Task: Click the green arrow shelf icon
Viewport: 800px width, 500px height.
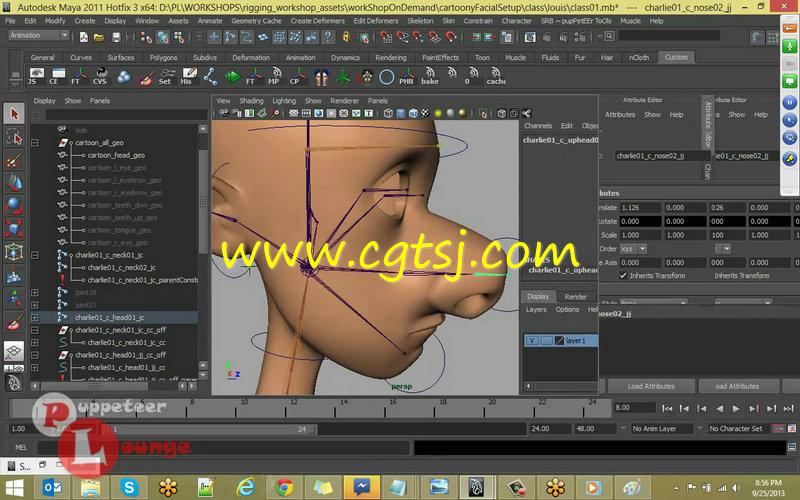Action: pyautogui.click(x=233, y=77)
